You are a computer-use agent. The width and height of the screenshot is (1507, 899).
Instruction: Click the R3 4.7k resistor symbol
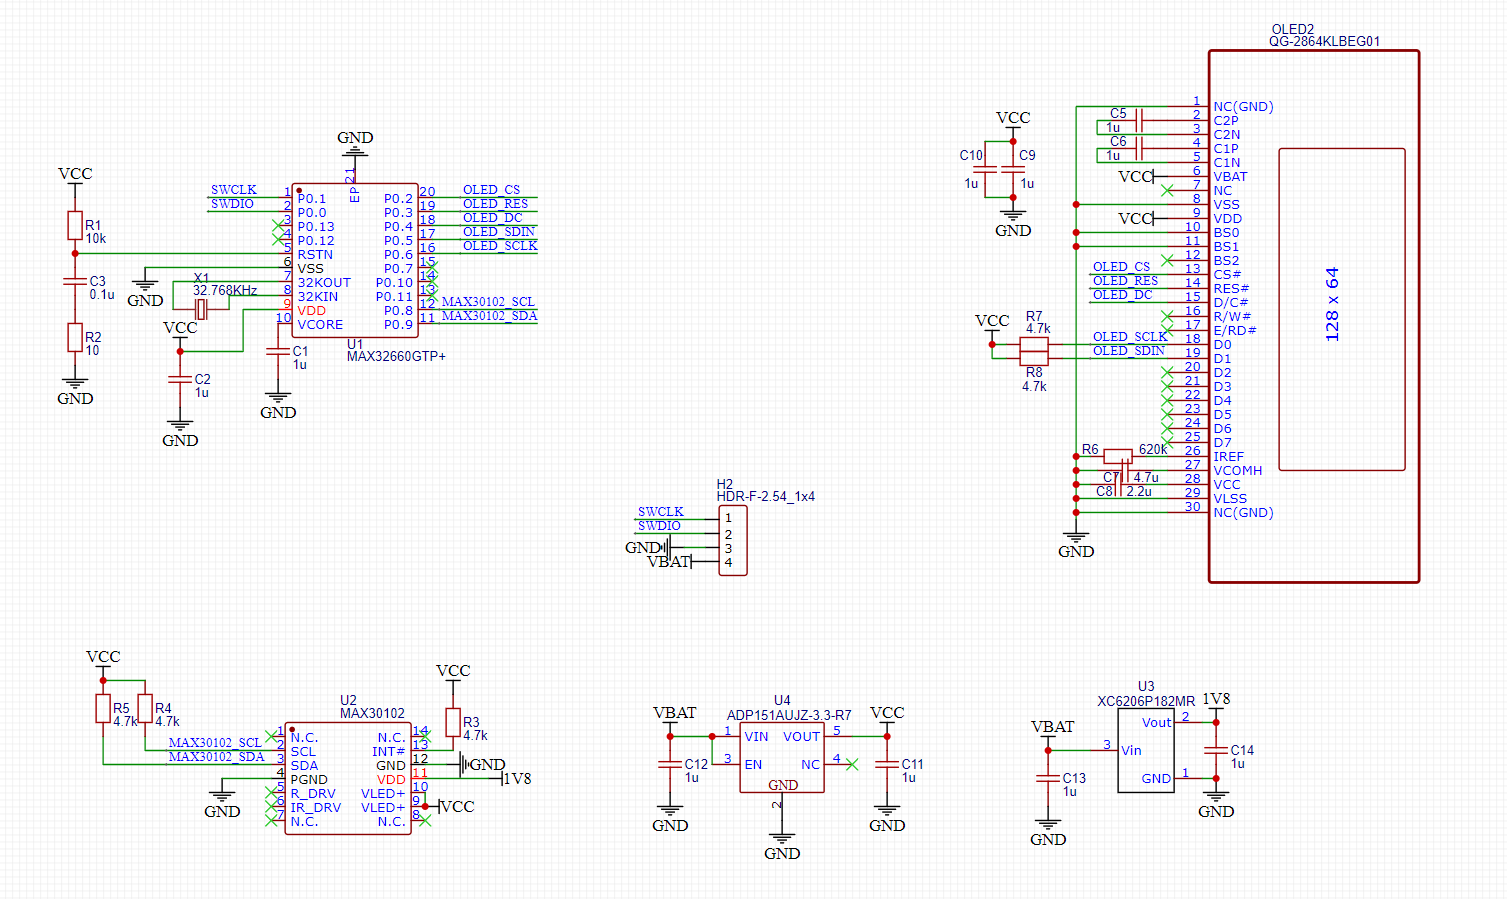click(x=453, y=722)
